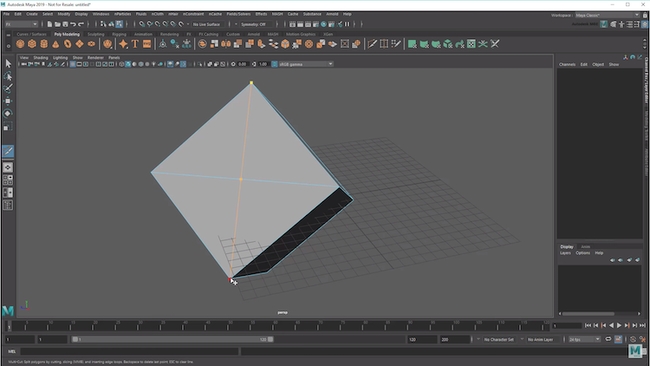
Task: Open the Modify menu
Action: 63,14
